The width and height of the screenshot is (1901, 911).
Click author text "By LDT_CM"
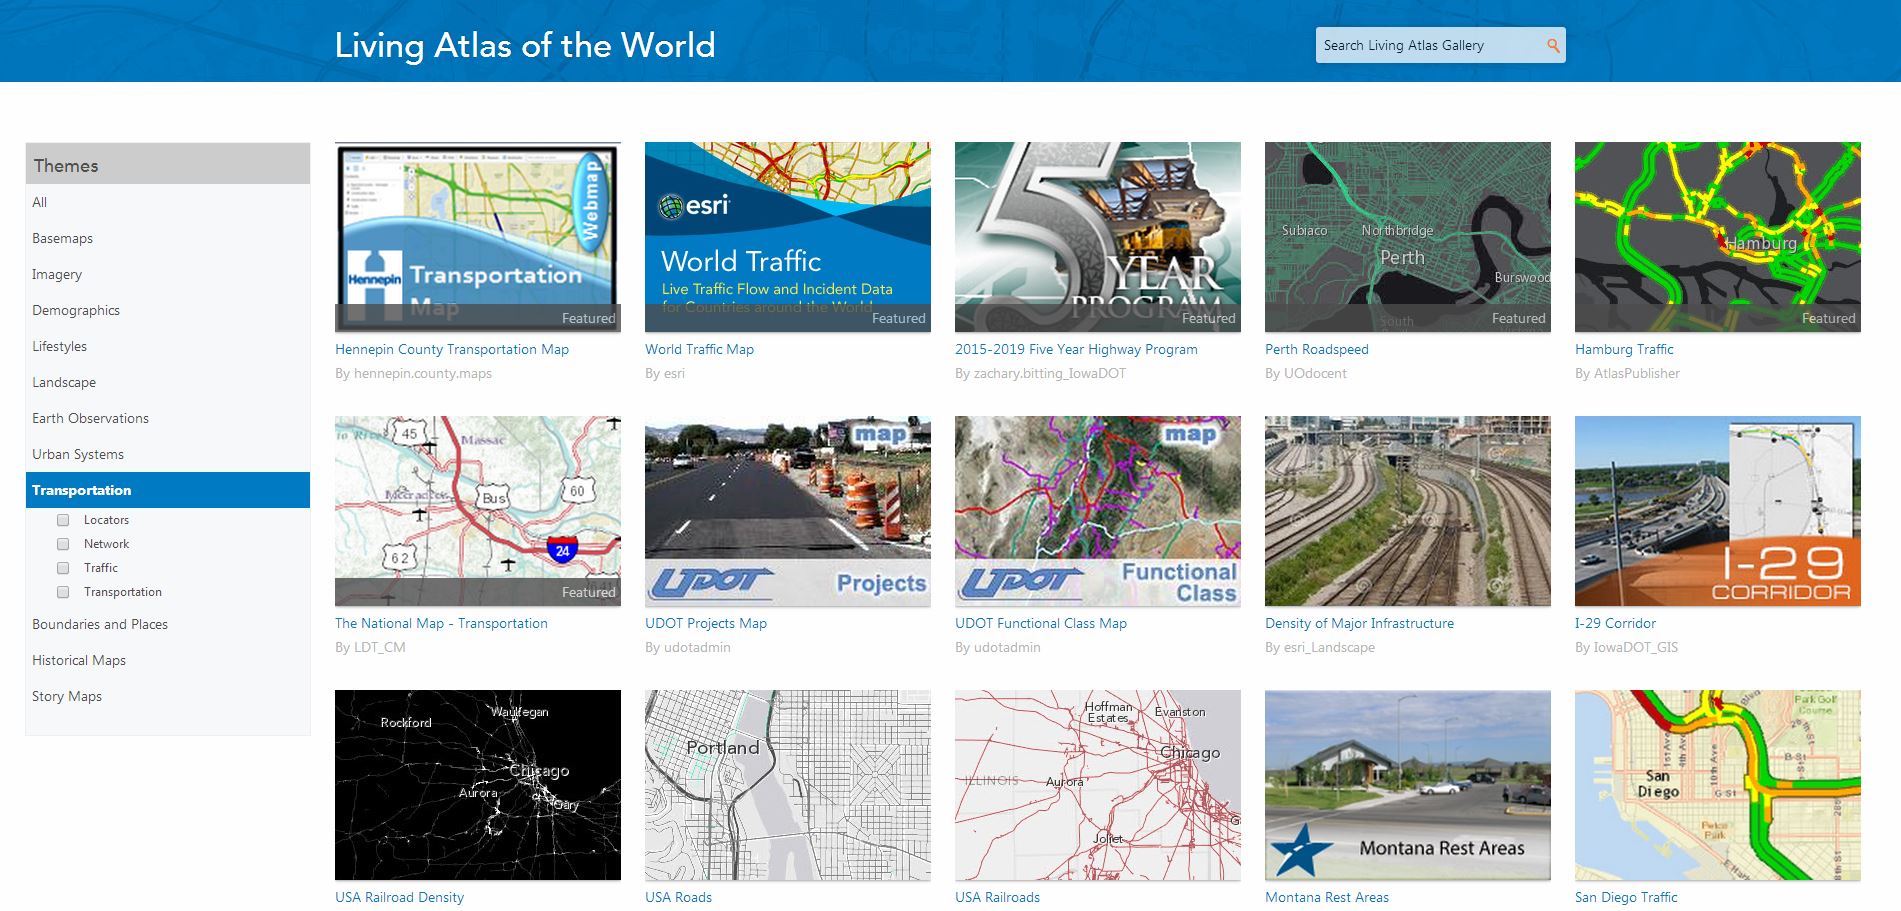pyautogui.click(x=370, y=647)
